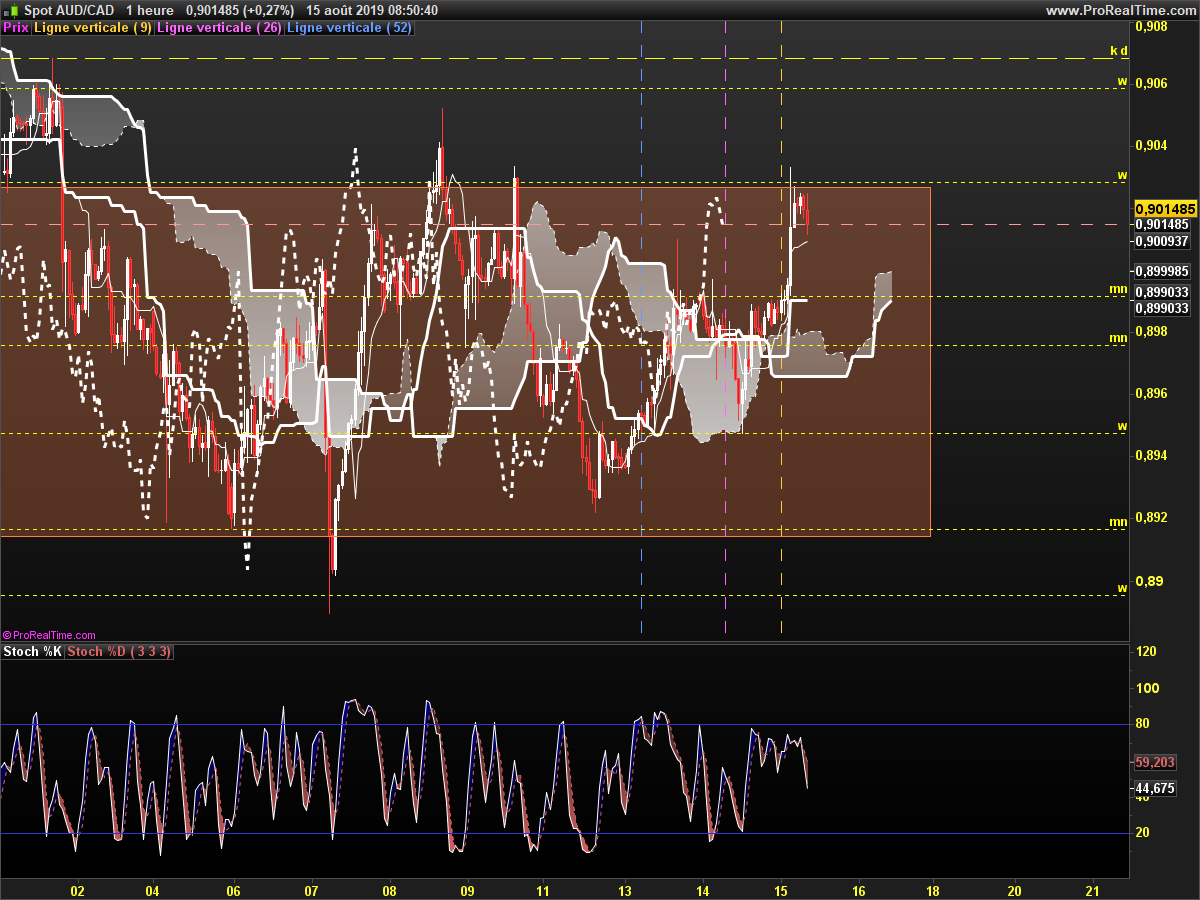Click date 08 on the time axis
1200x900 pixels.
(x=389, y=890)
